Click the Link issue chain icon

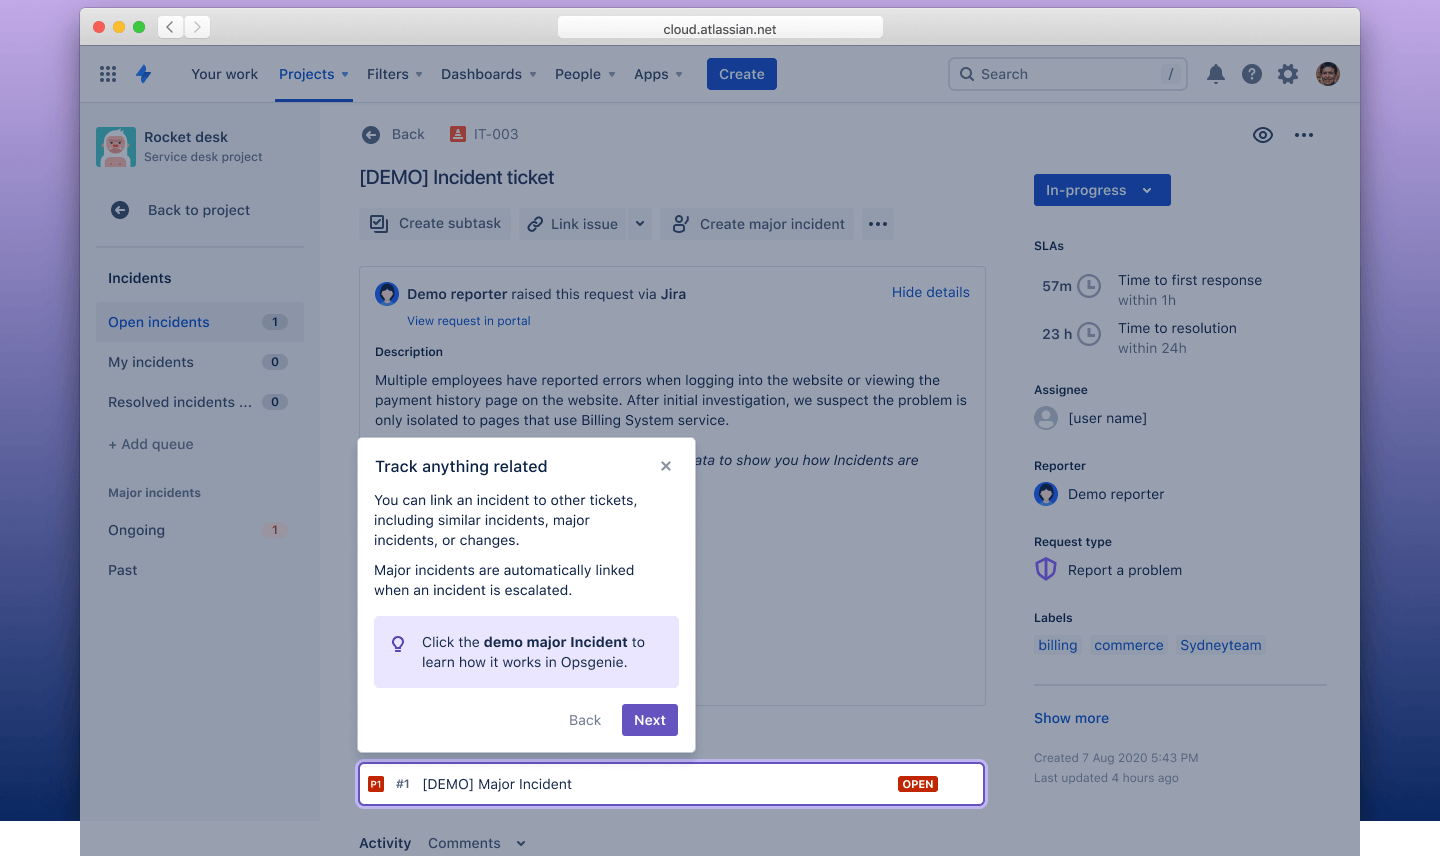pos(533,224)
